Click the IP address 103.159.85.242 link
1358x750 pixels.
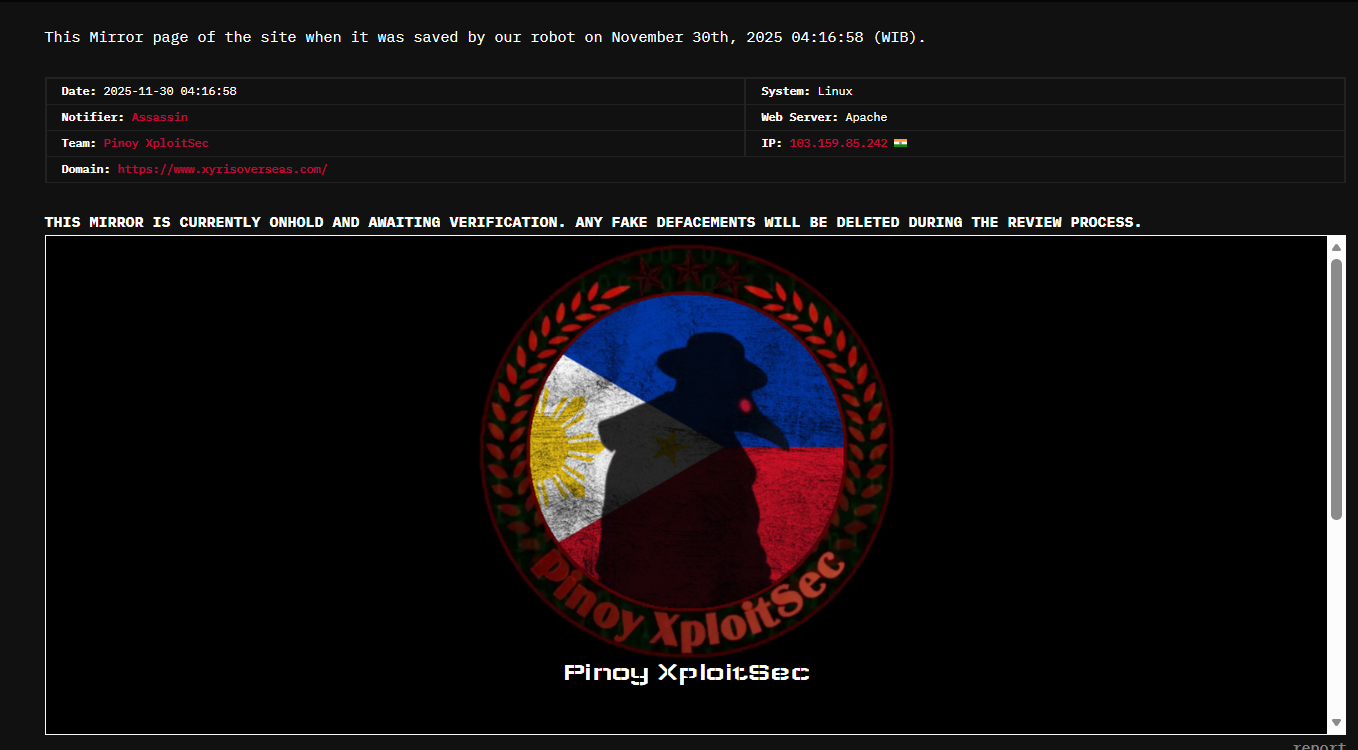pos(838,143)
